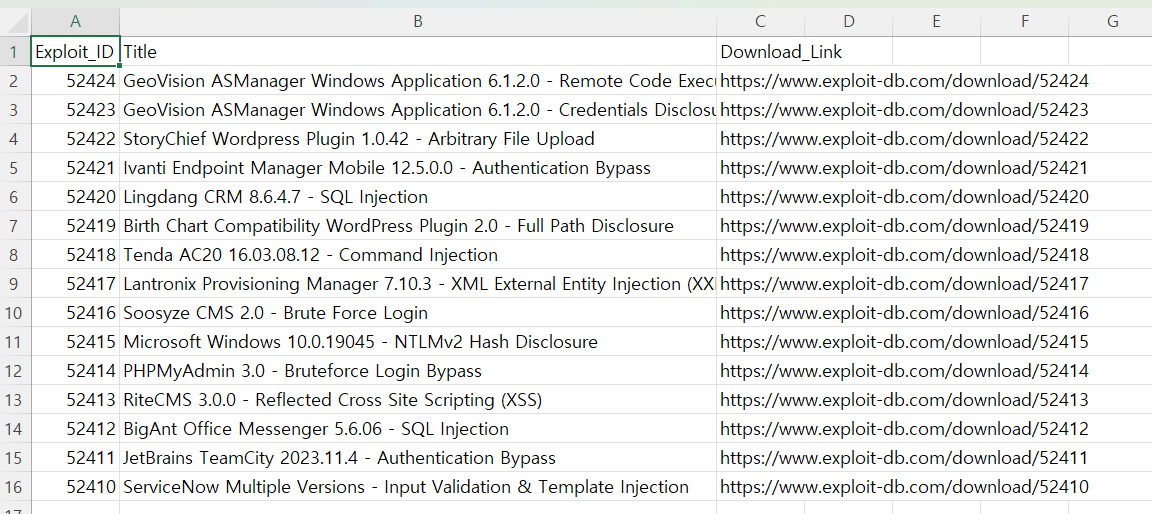Select row 8 header
This screenshot has height=514, width=1152.
pos(15,255)
